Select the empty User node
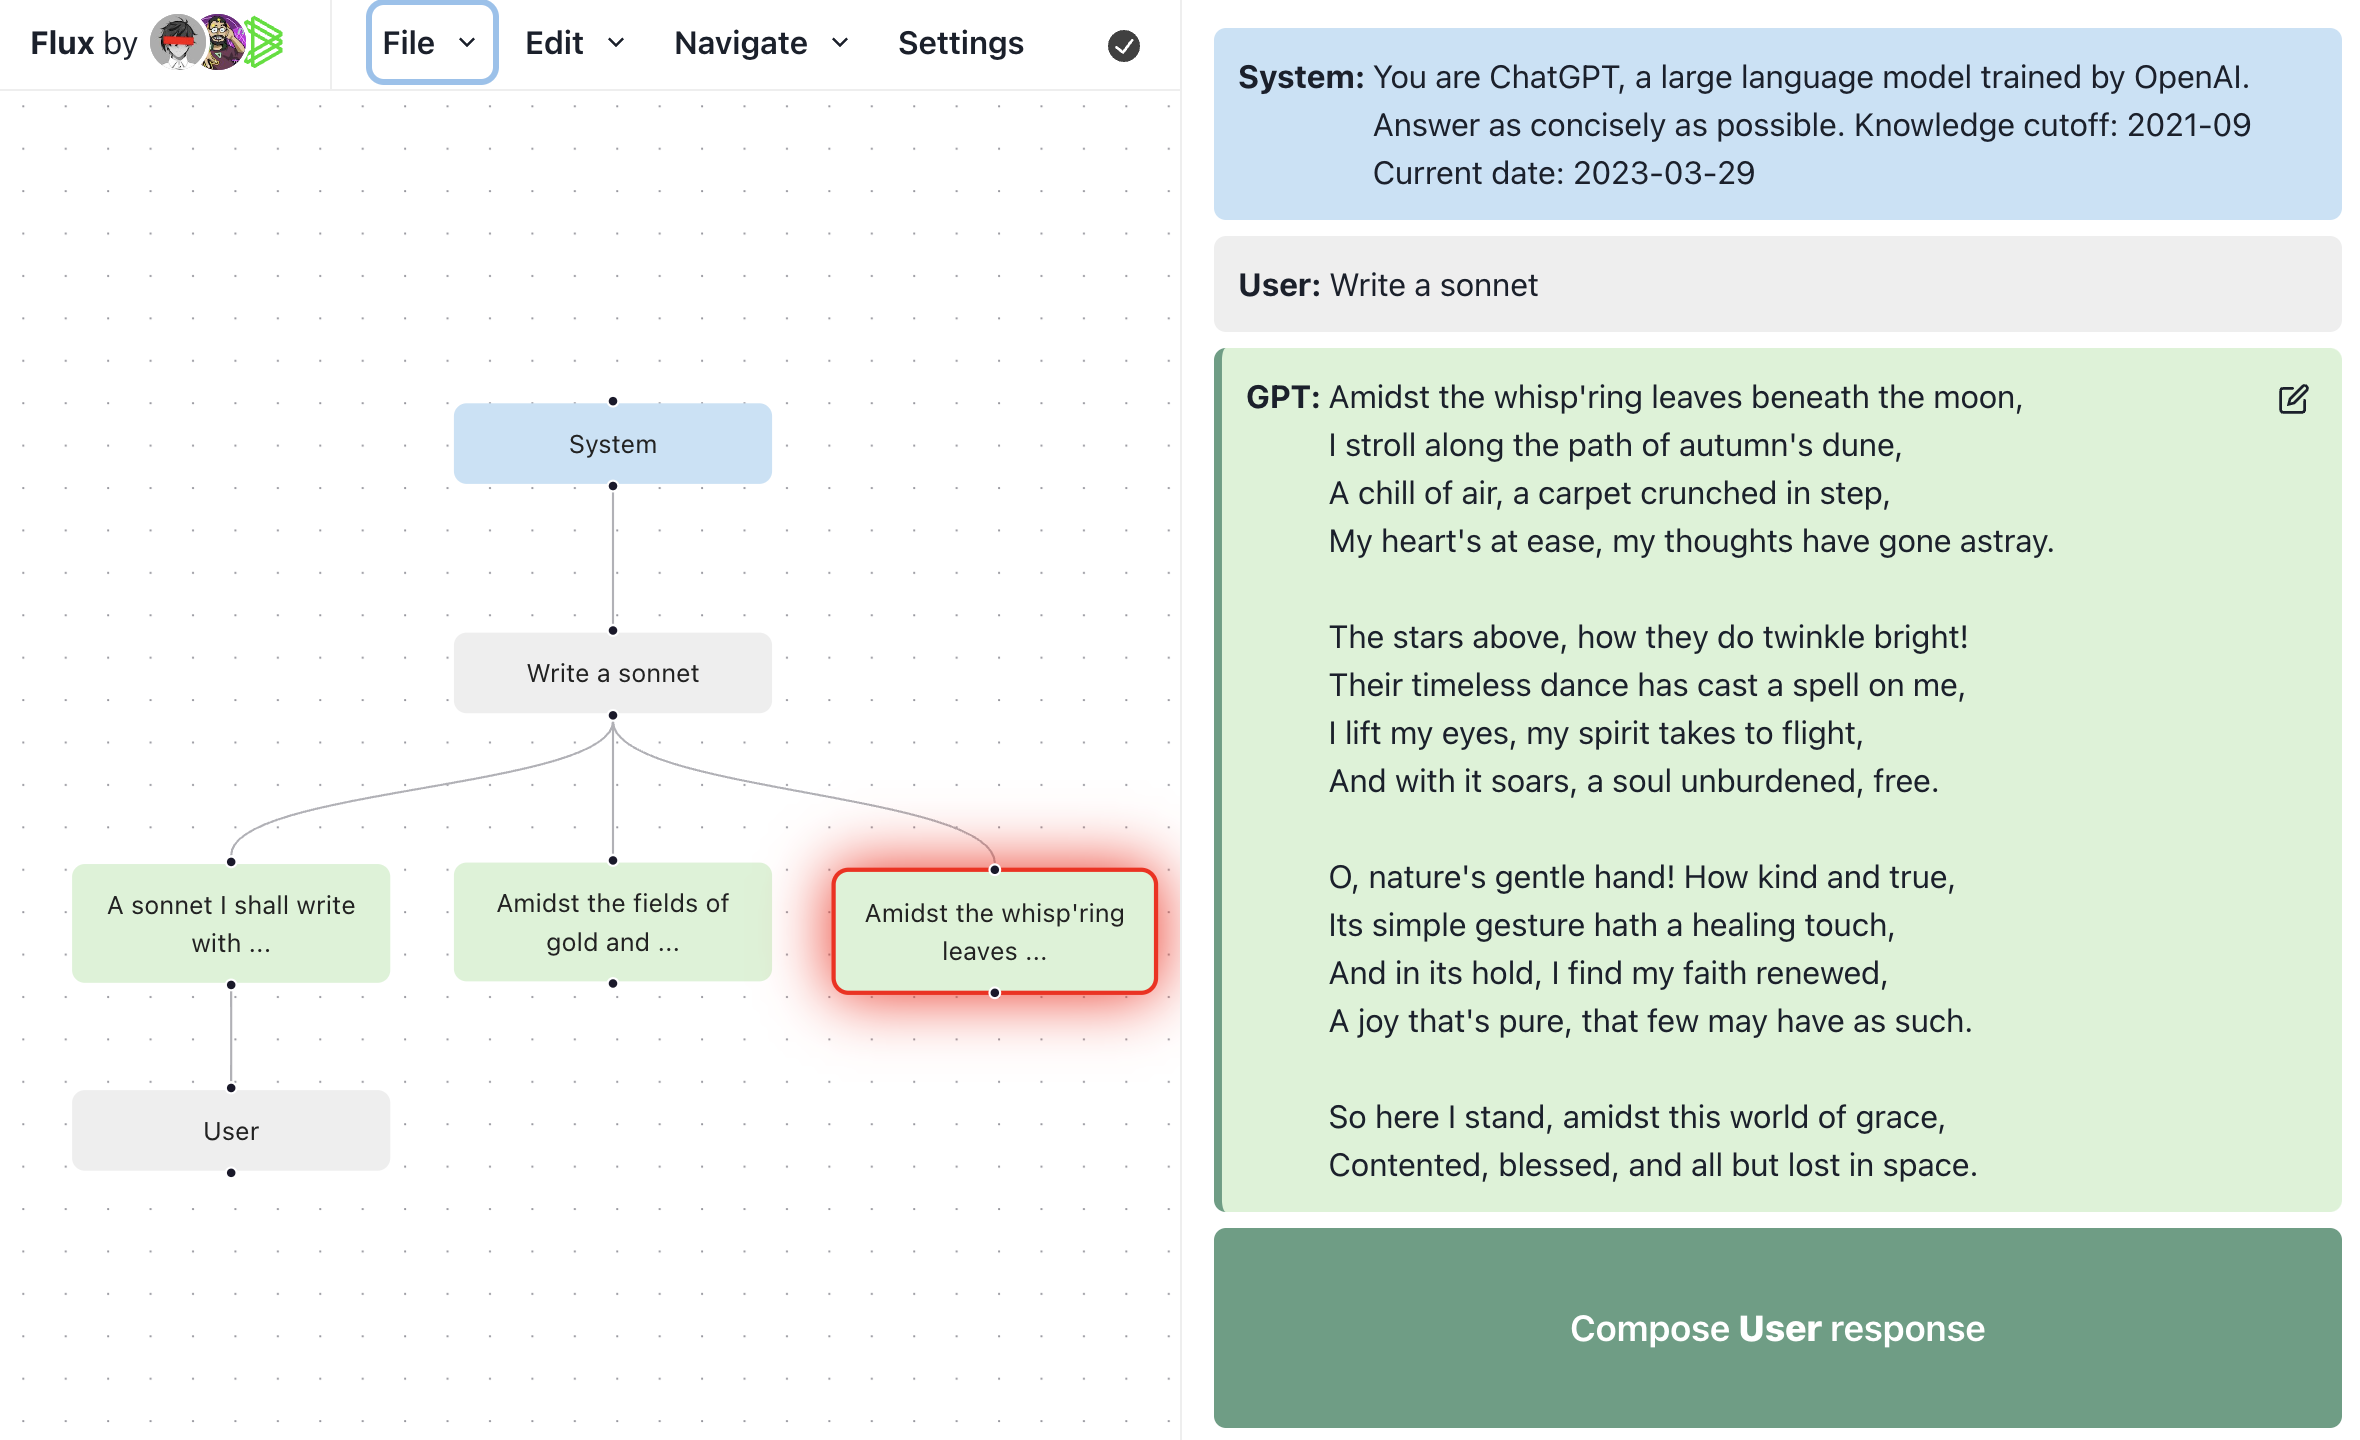This screenshot has height=1440, width=2360. pyautogui.click(x=231, y=1131)
